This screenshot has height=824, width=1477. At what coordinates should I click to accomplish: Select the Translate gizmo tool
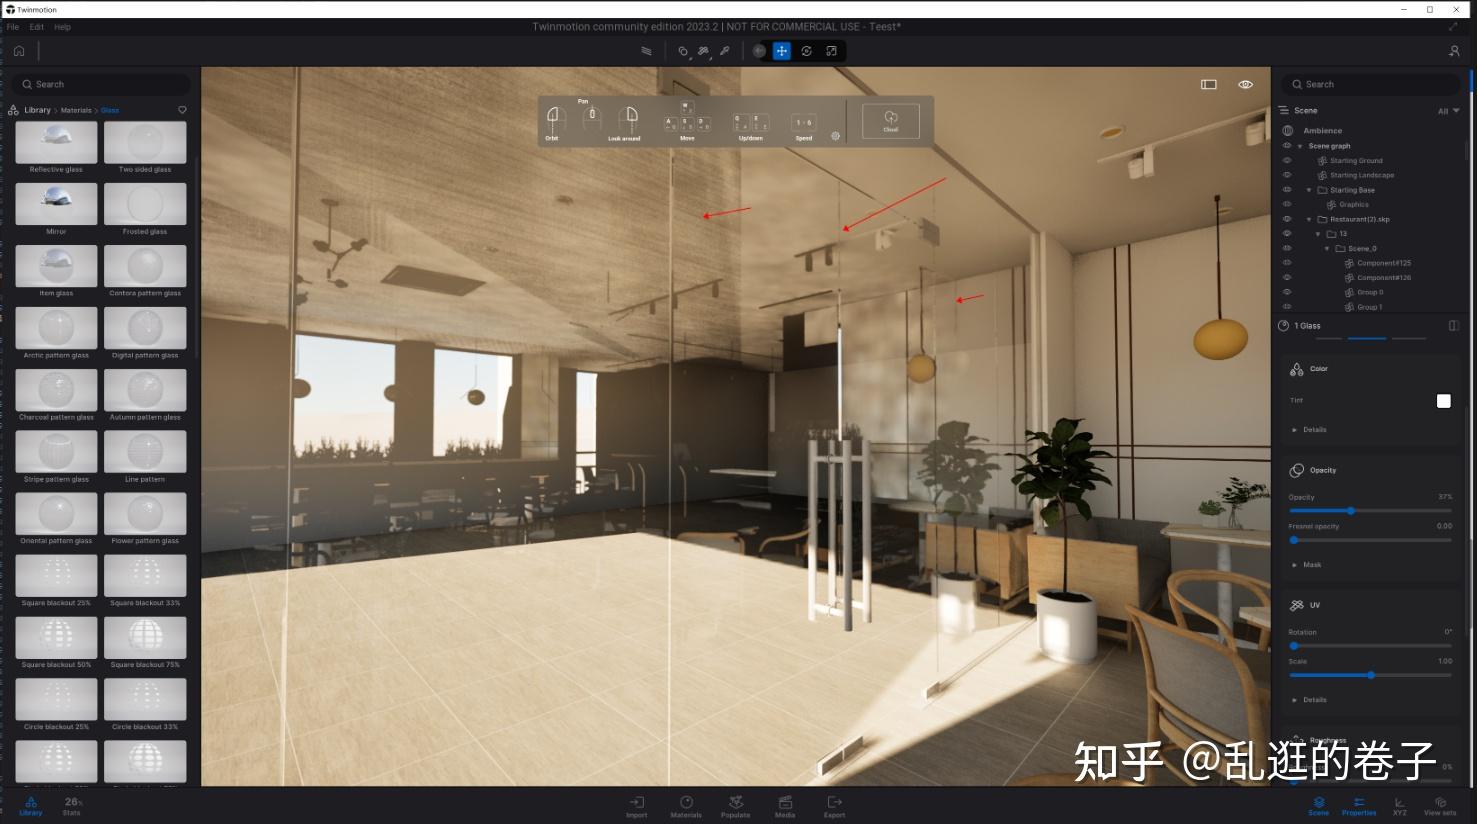(x=782, y=51)
